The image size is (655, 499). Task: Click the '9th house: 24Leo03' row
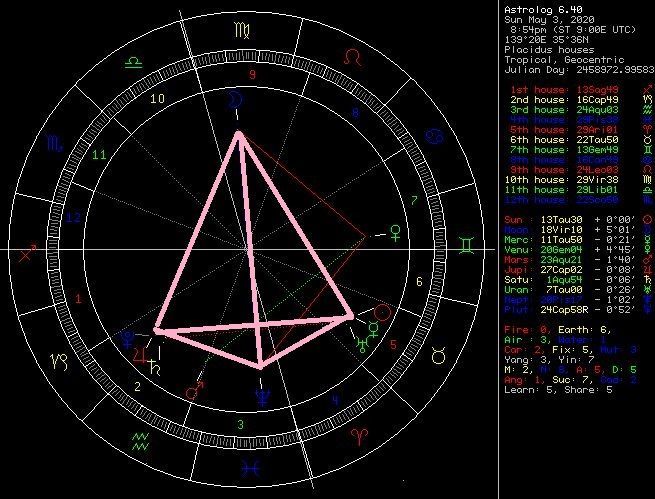pos(564,170)
